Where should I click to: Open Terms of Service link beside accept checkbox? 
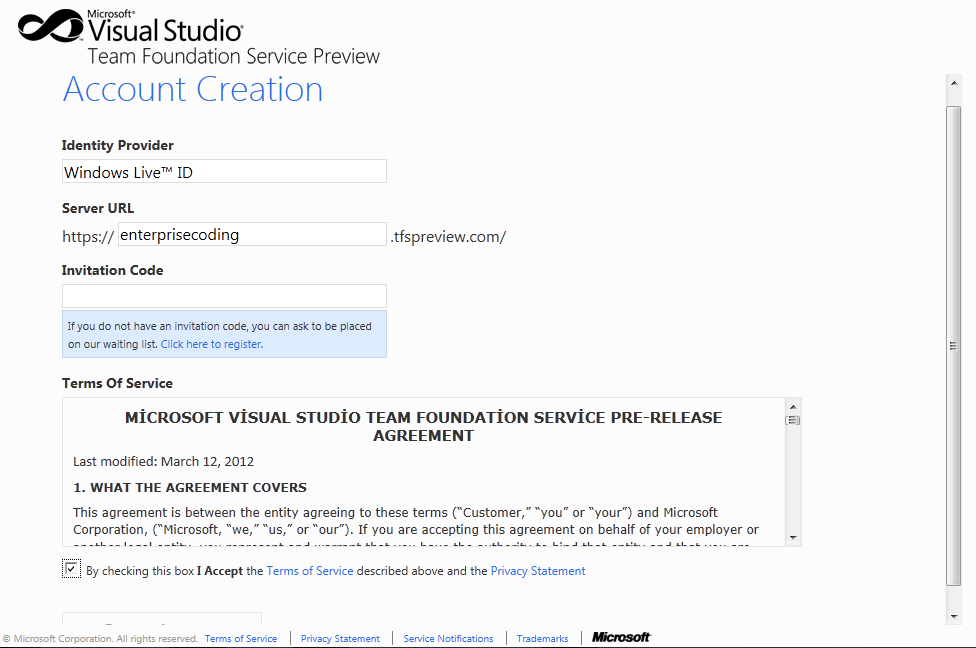click(x=309, y=571)
